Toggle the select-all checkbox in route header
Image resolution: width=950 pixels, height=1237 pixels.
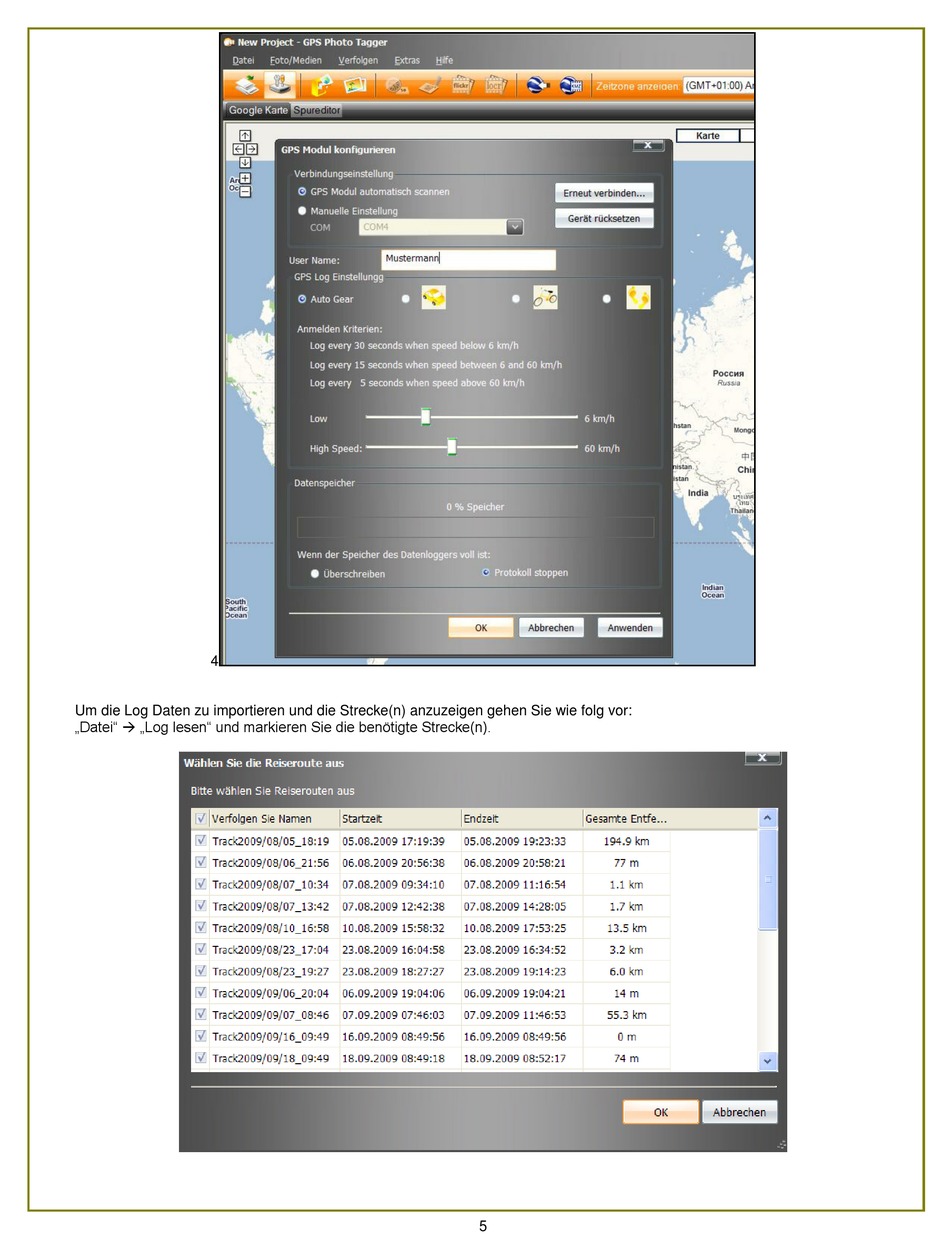click(x=200, y=819)
